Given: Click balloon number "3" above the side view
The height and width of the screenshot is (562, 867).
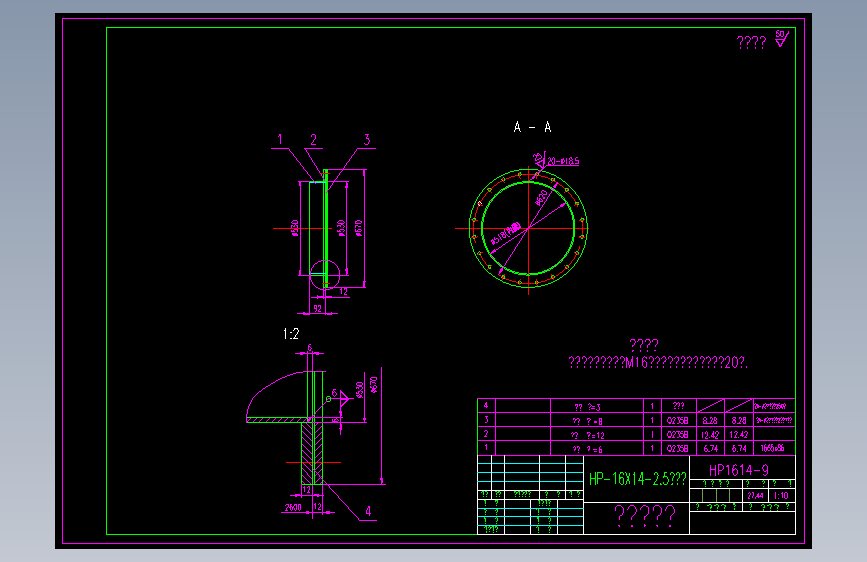Looking at the screenshot, I should click(367, 139).
